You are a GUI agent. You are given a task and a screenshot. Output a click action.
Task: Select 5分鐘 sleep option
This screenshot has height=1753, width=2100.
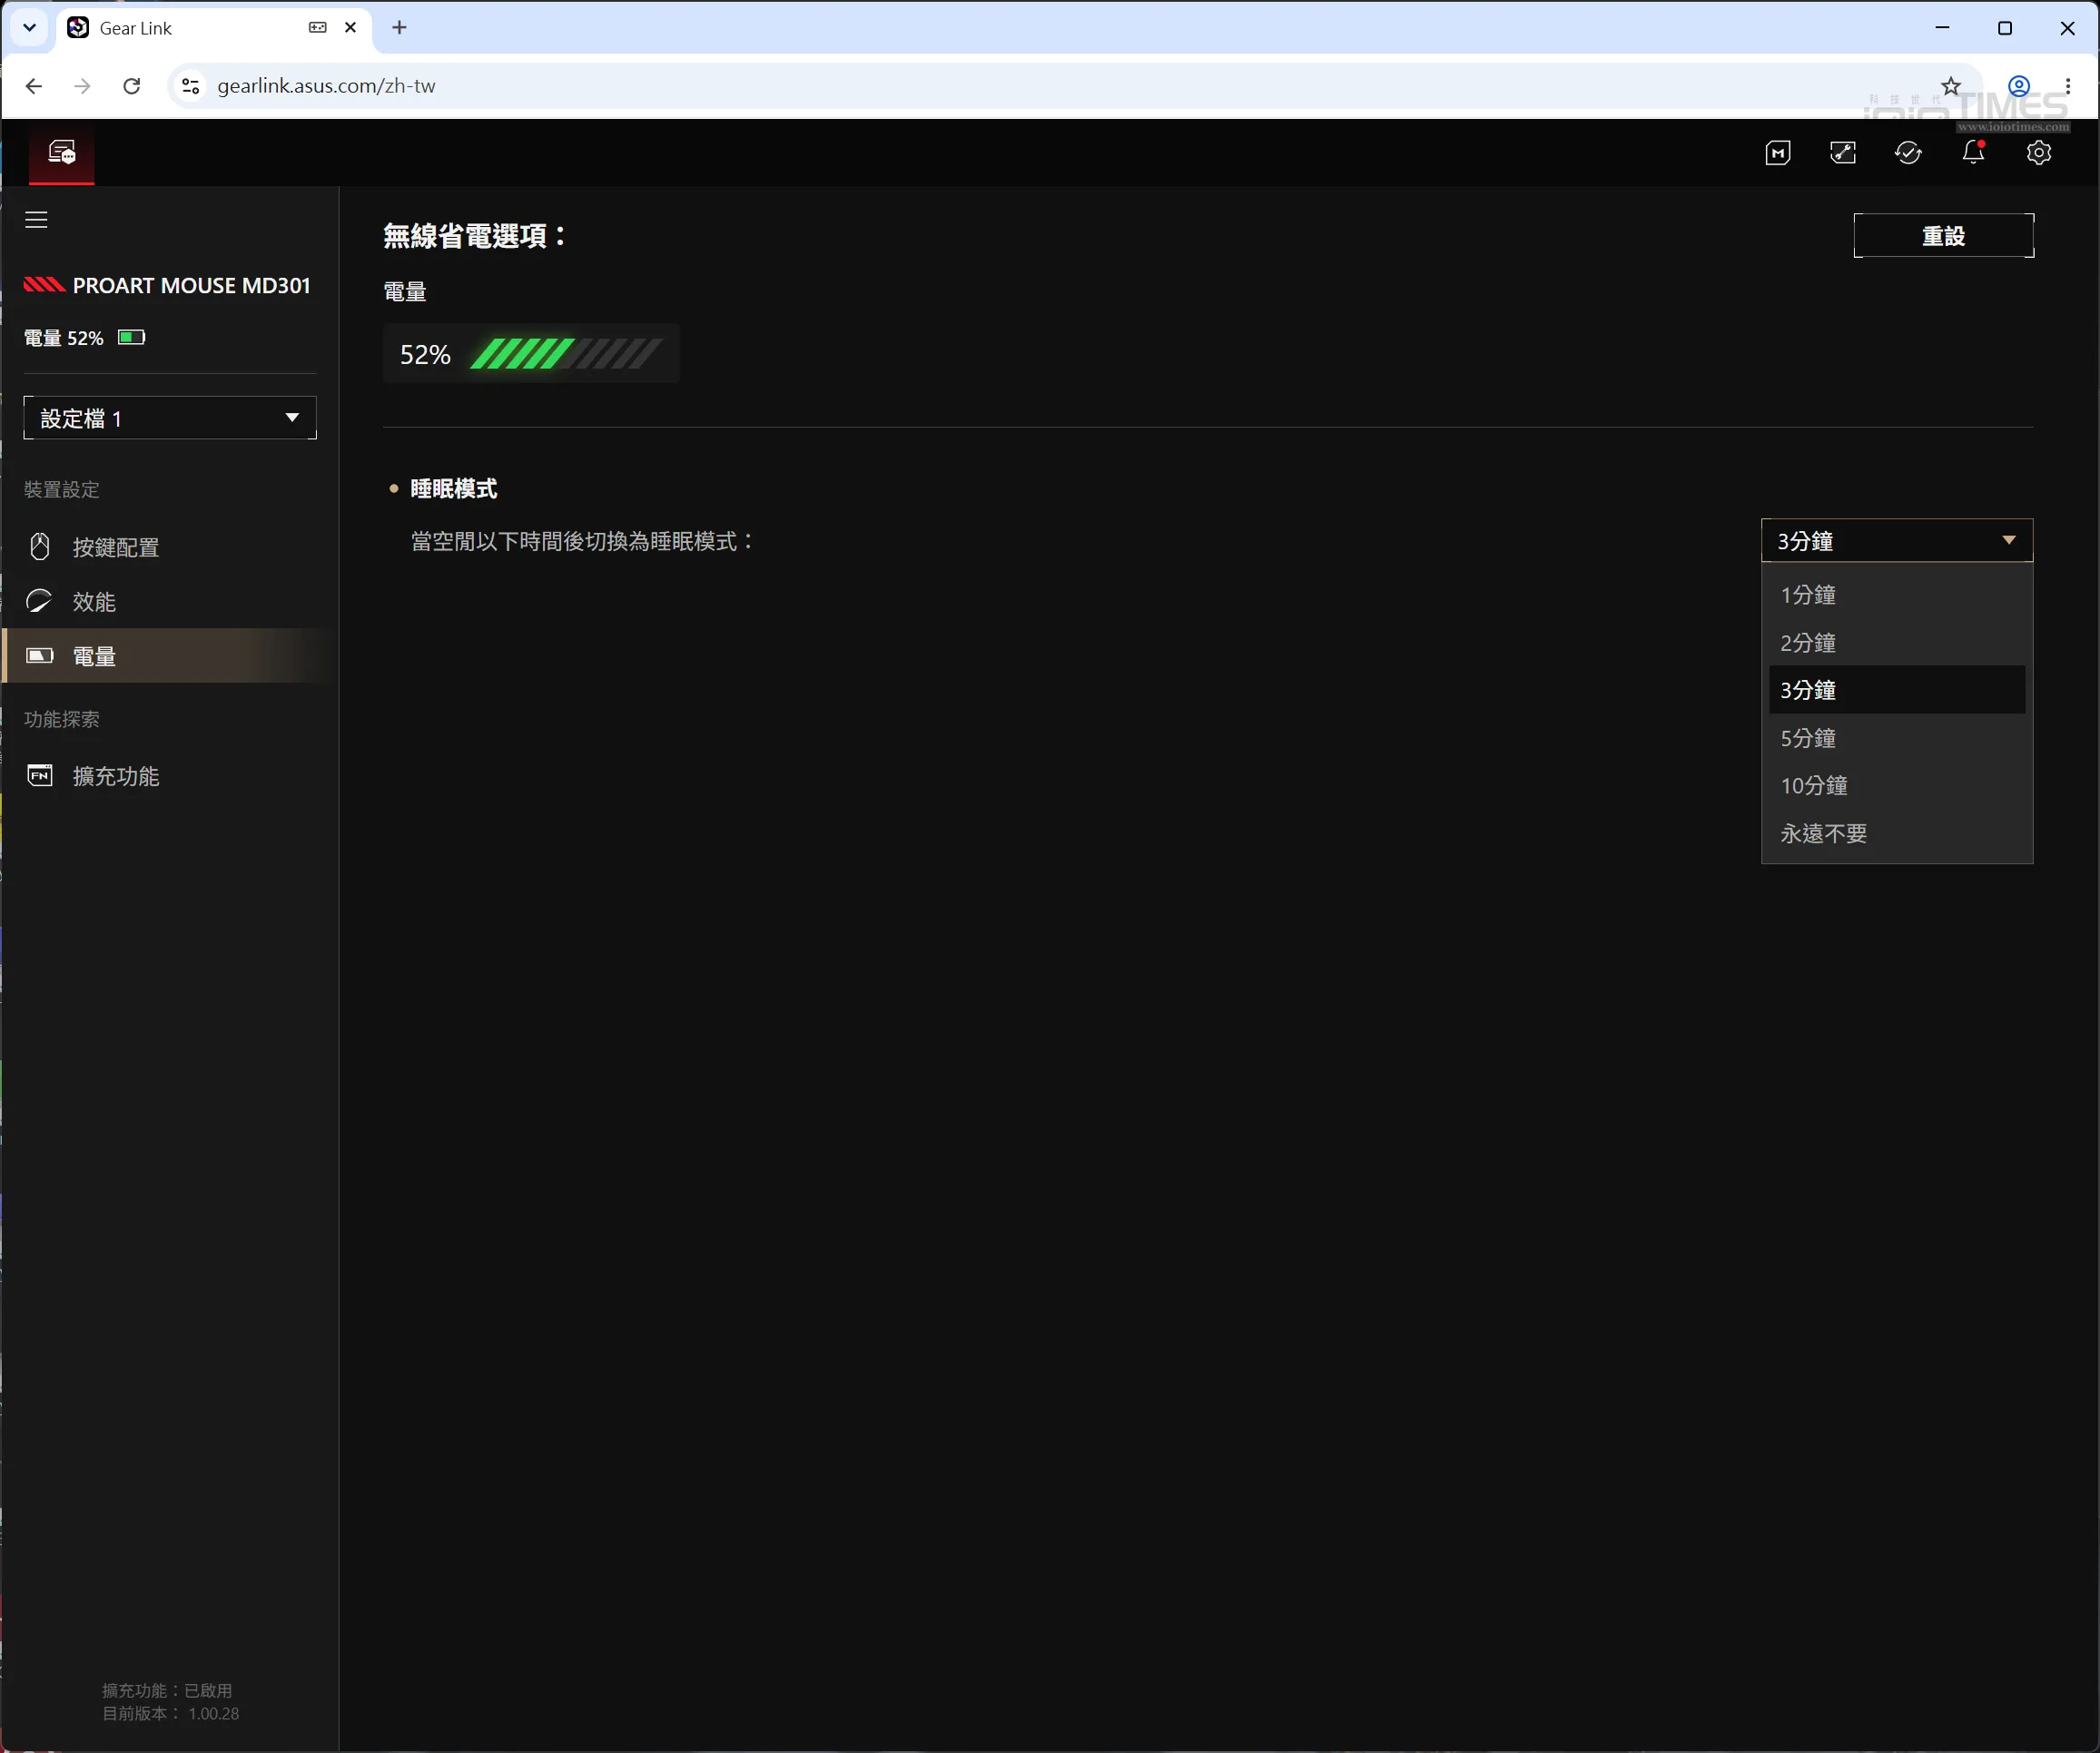pyautogui.click(x=1897, y=738)
